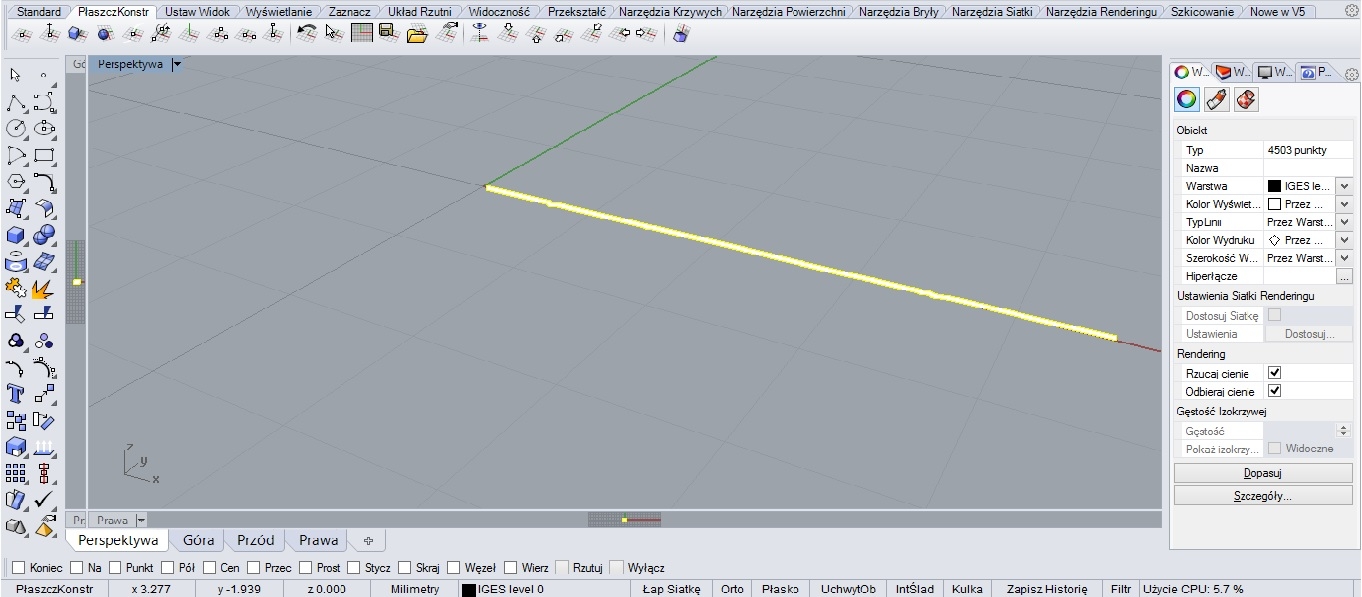Select the Fillet curves tool

(44, 182)
